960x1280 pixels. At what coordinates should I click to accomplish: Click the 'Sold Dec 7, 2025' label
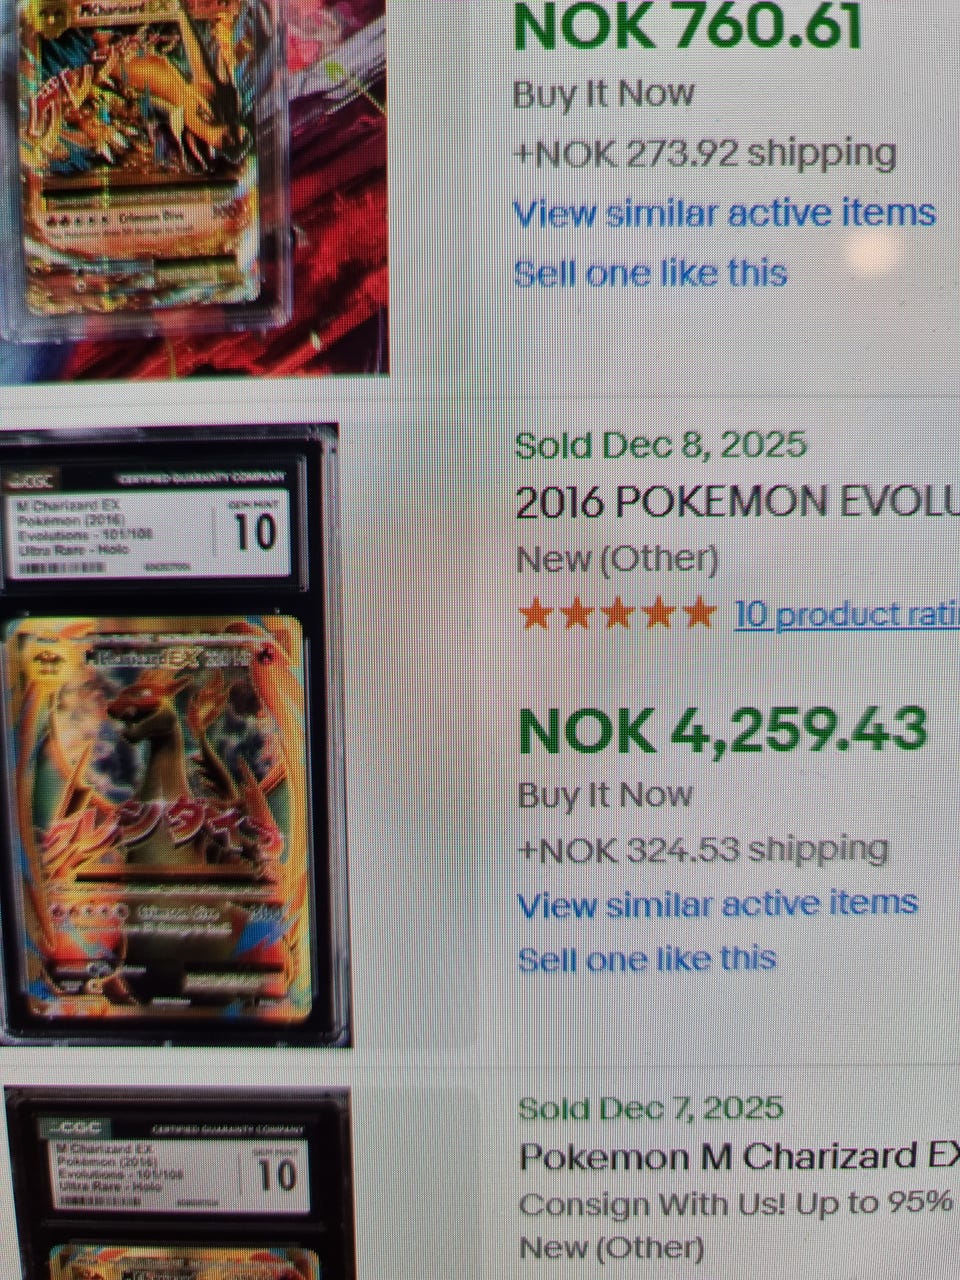651,1108
